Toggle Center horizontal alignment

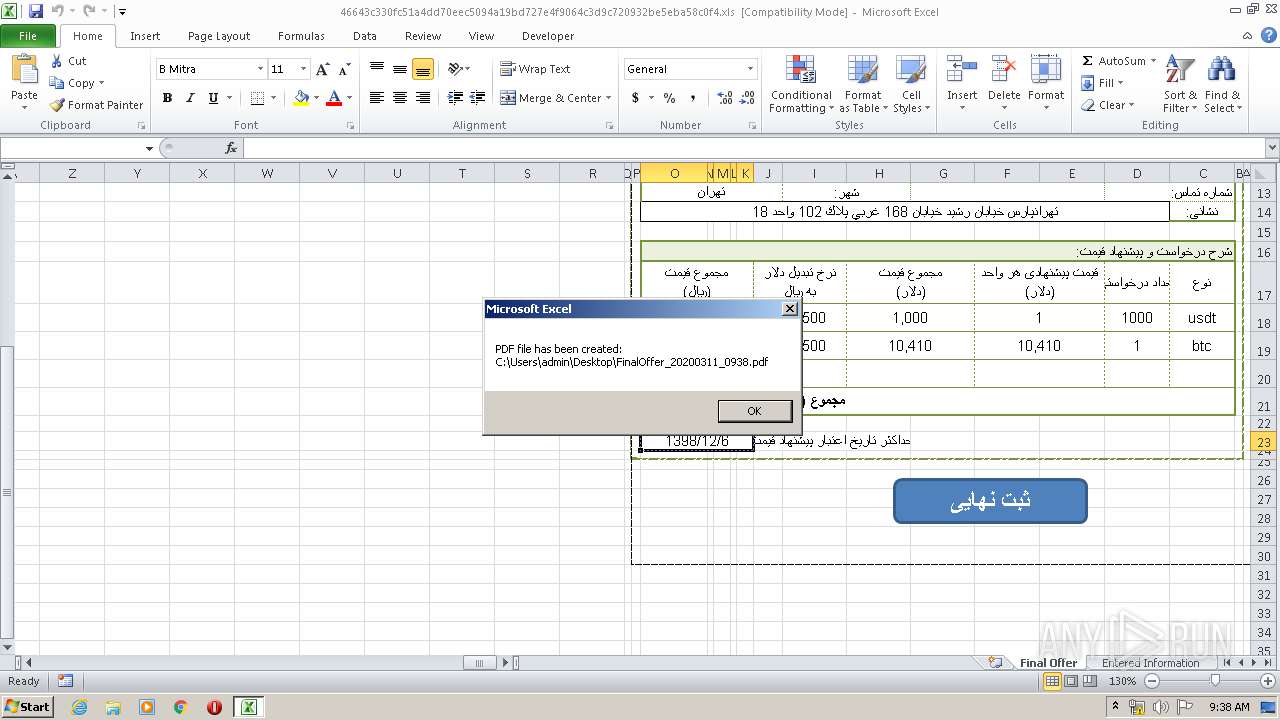[x=400, y=98]
